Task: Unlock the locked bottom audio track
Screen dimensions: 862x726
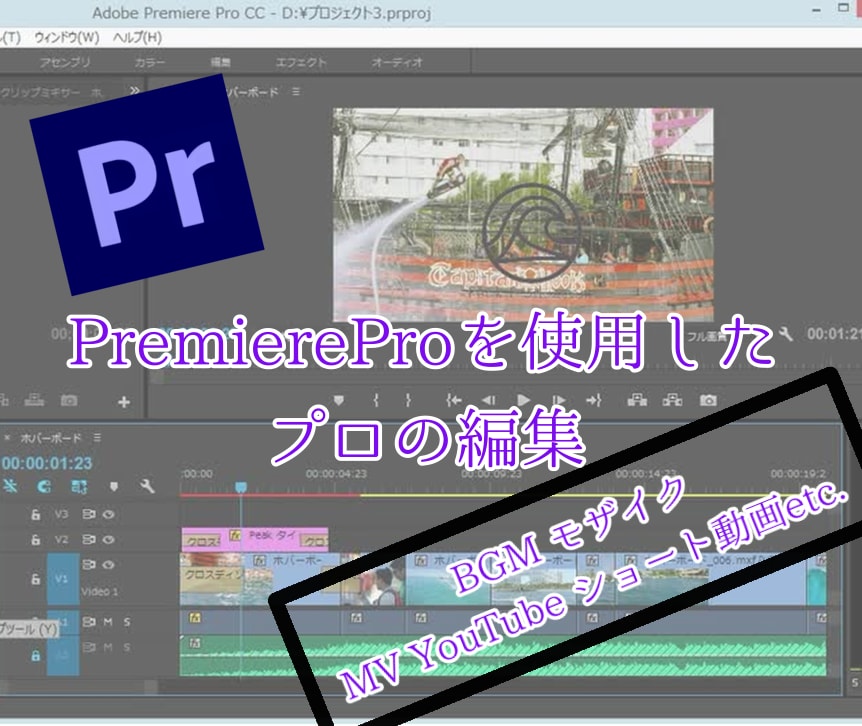Action: click(x=36, y=655)
